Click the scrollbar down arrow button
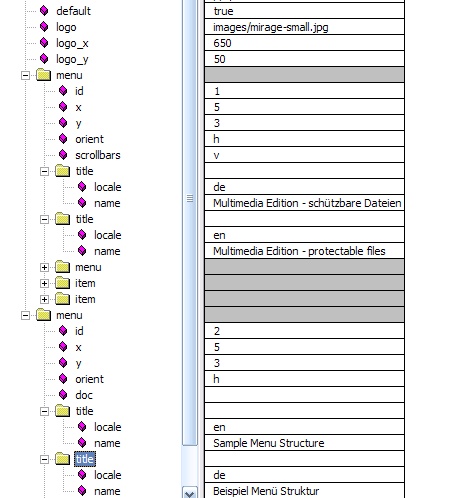 point(190,493)
